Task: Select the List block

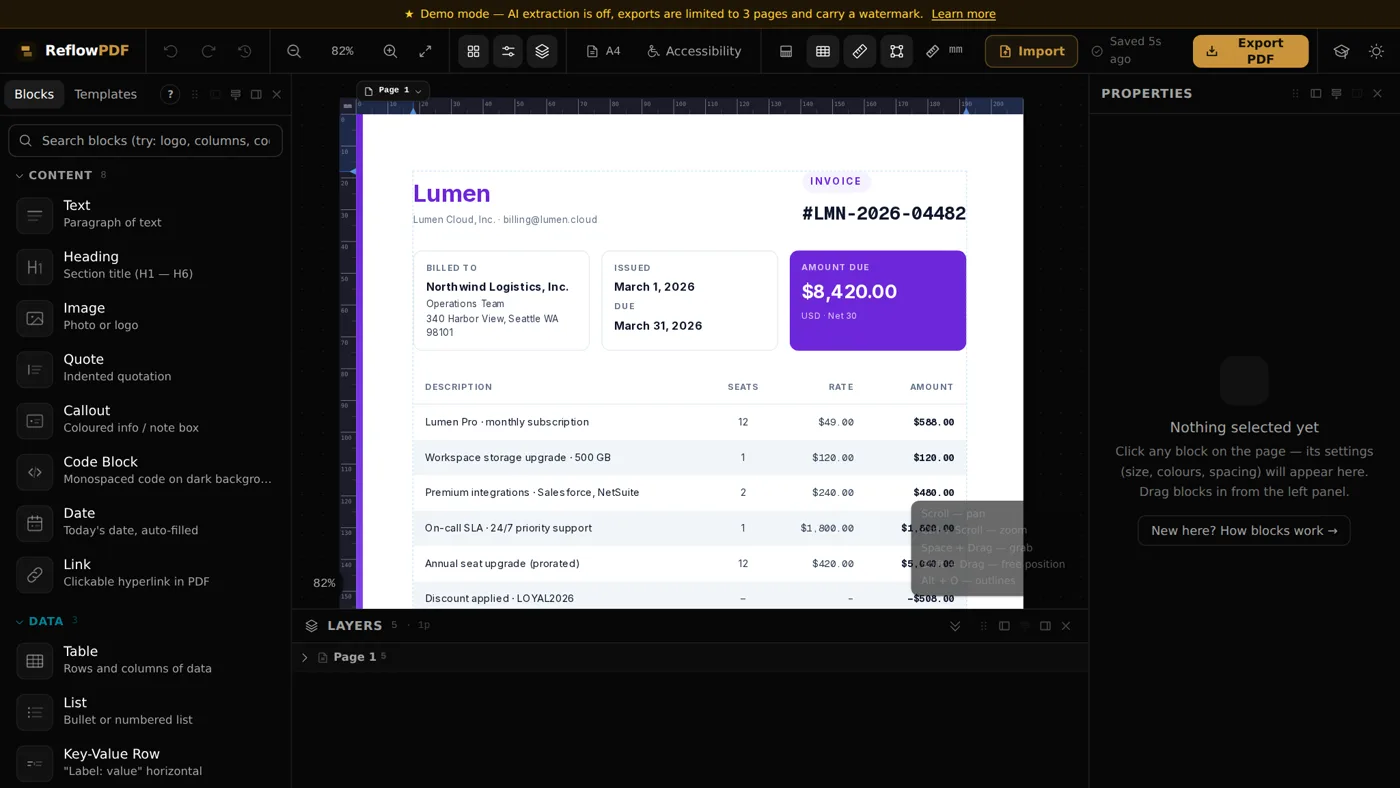Action: pyautogui.click(x=145, y=711)
